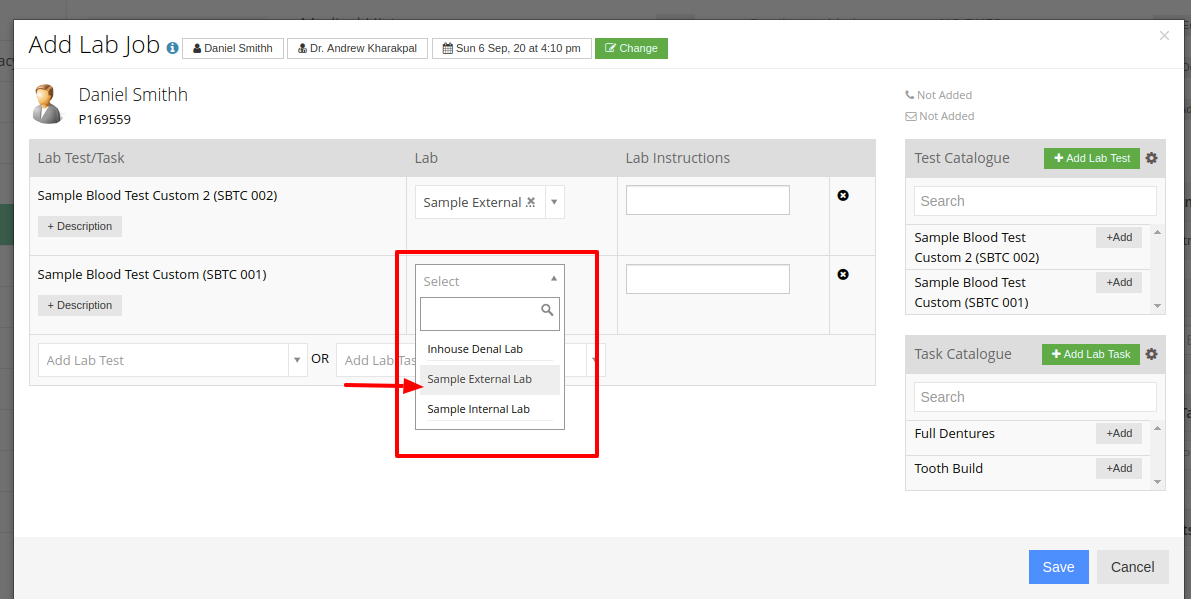Choose Sample External Lab option
The image size is (1191, 599).
(x=490, y=380)
